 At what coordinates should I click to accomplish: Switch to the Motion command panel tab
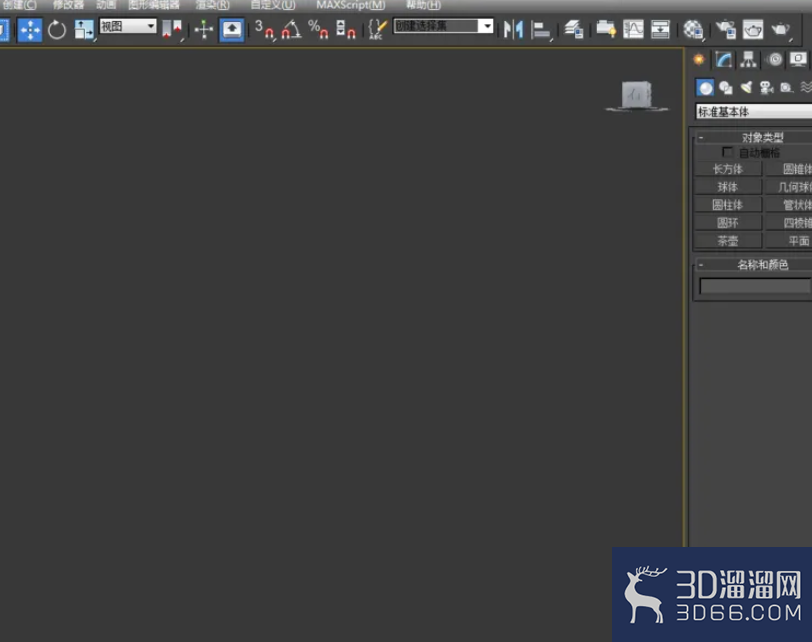[775, 60]
